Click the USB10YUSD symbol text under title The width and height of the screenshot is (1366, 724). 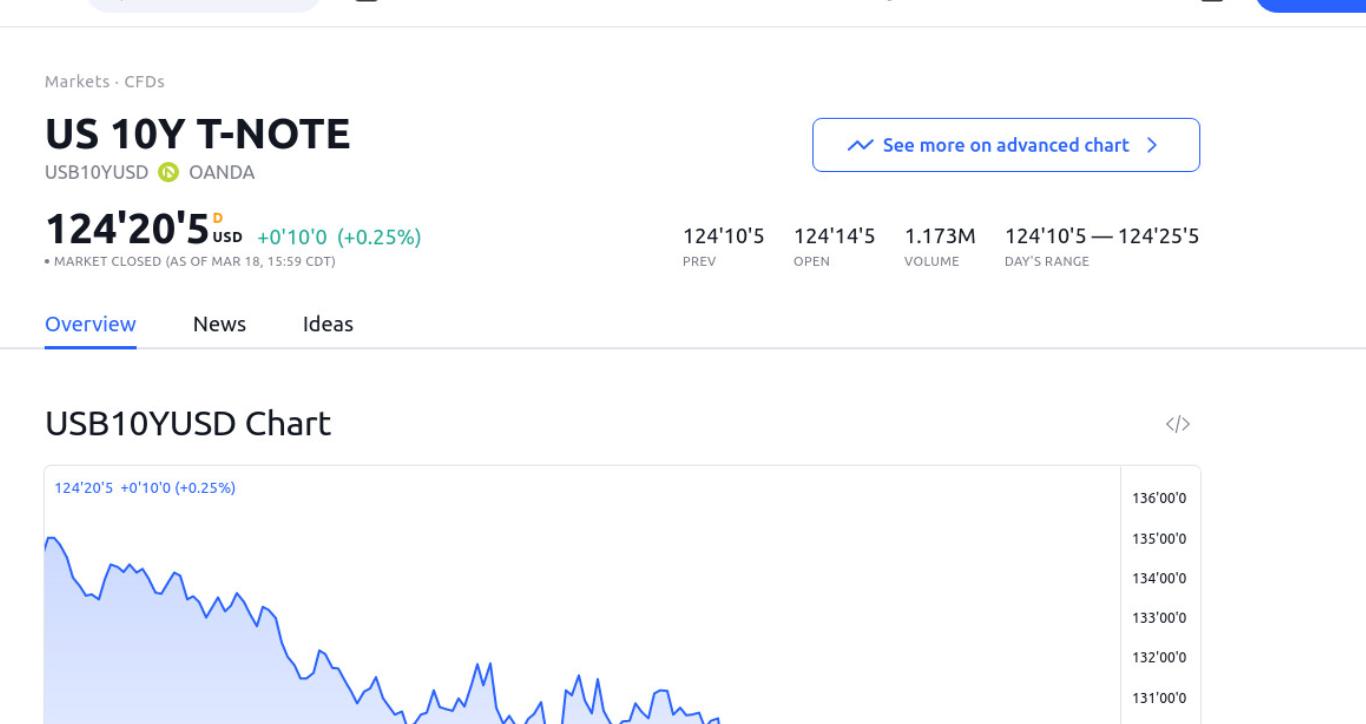point(97,172)
